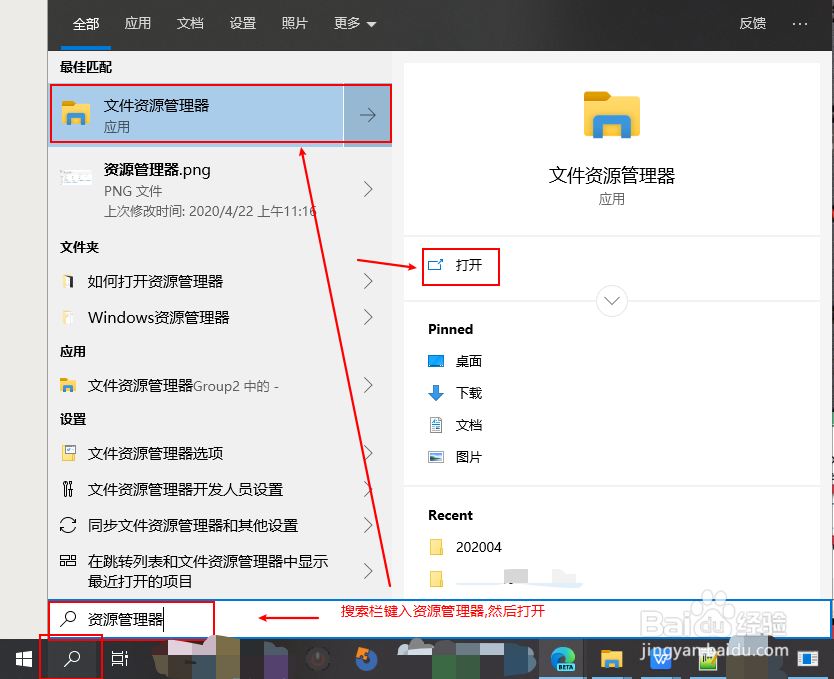Click the 图片 pictures icon
The width and height of the screenshot is (834, 679).
tap(436, 457)
